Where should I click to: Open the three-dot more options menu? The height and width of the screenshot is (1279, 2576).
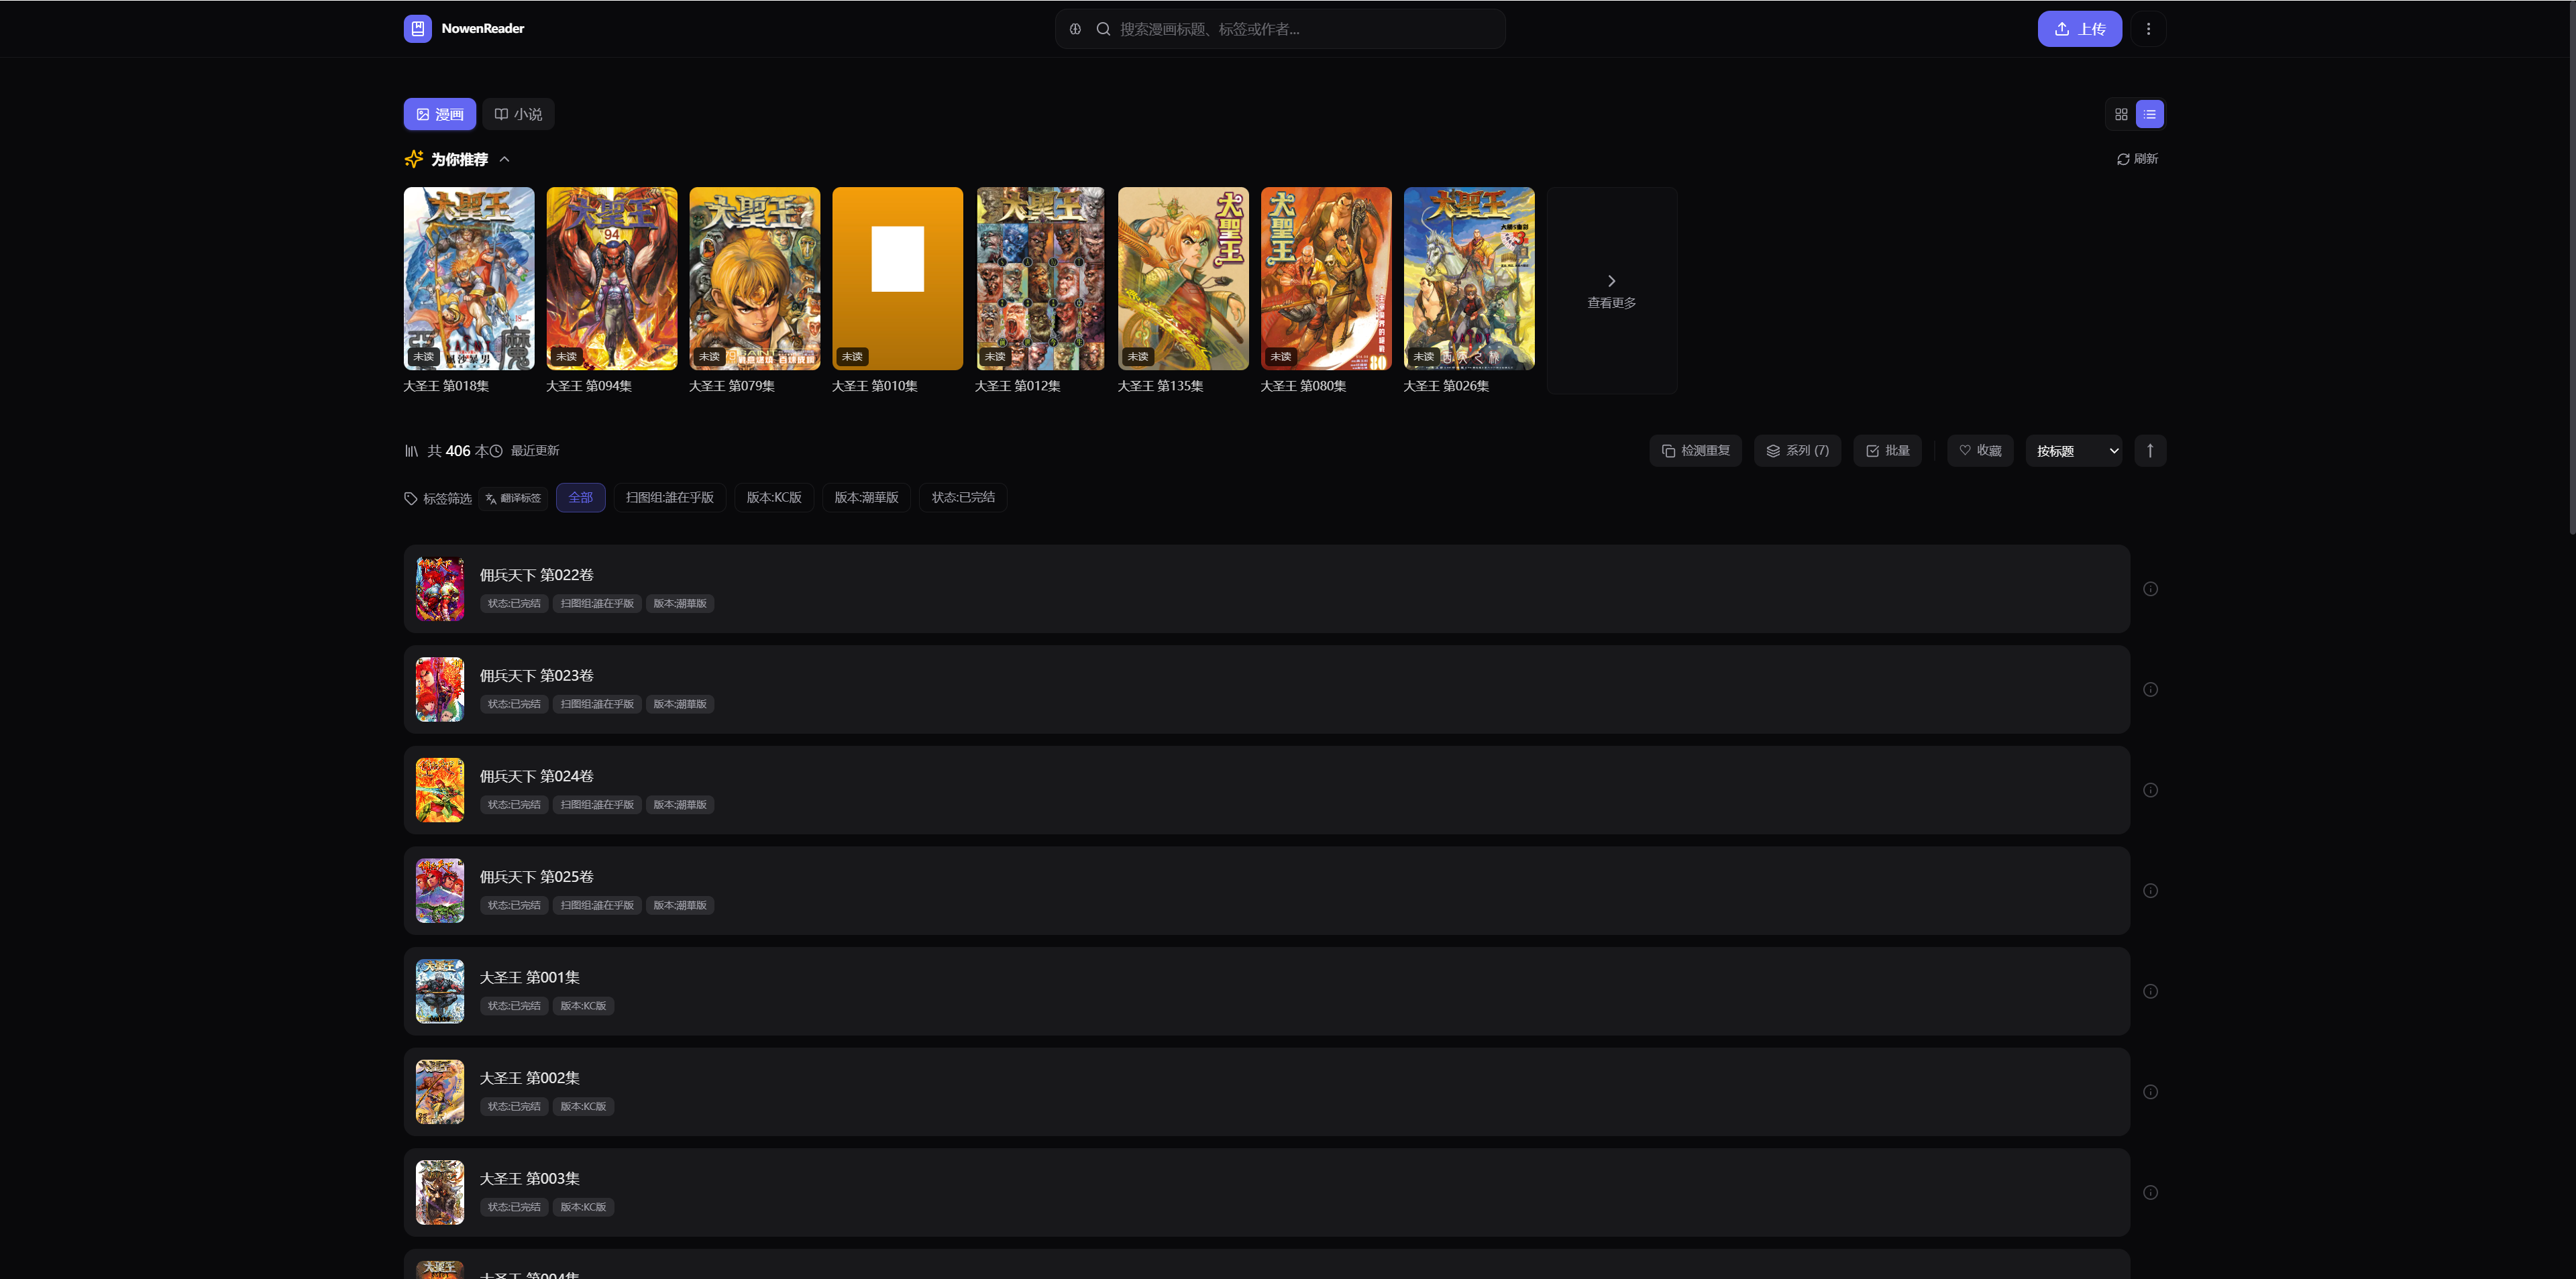tap(2148, 29)
